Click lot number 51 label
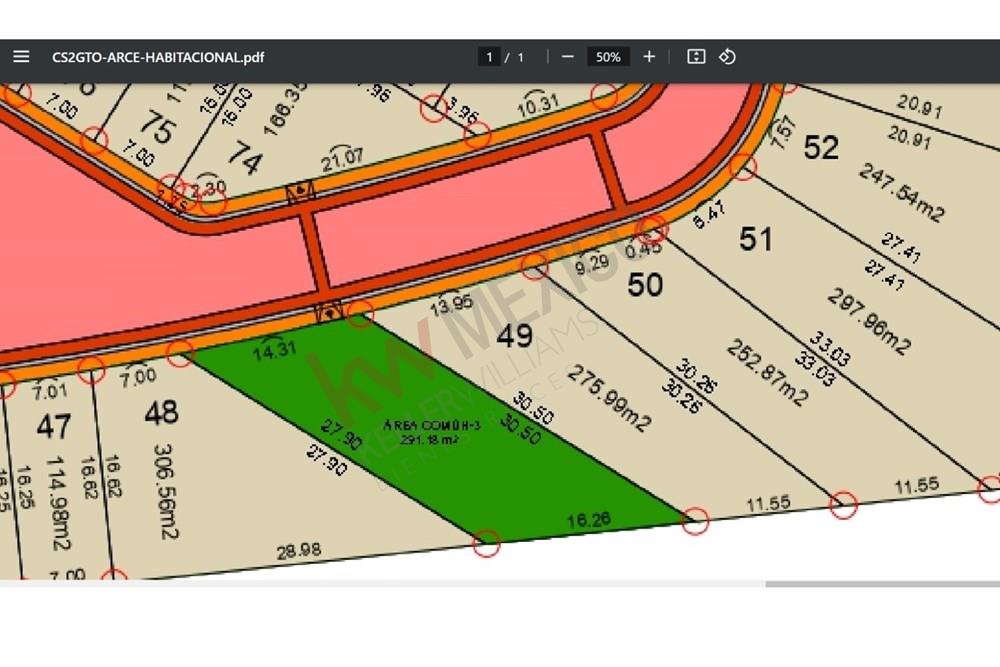This screenshot has width=1000, height=667. [x=756, y=239]
